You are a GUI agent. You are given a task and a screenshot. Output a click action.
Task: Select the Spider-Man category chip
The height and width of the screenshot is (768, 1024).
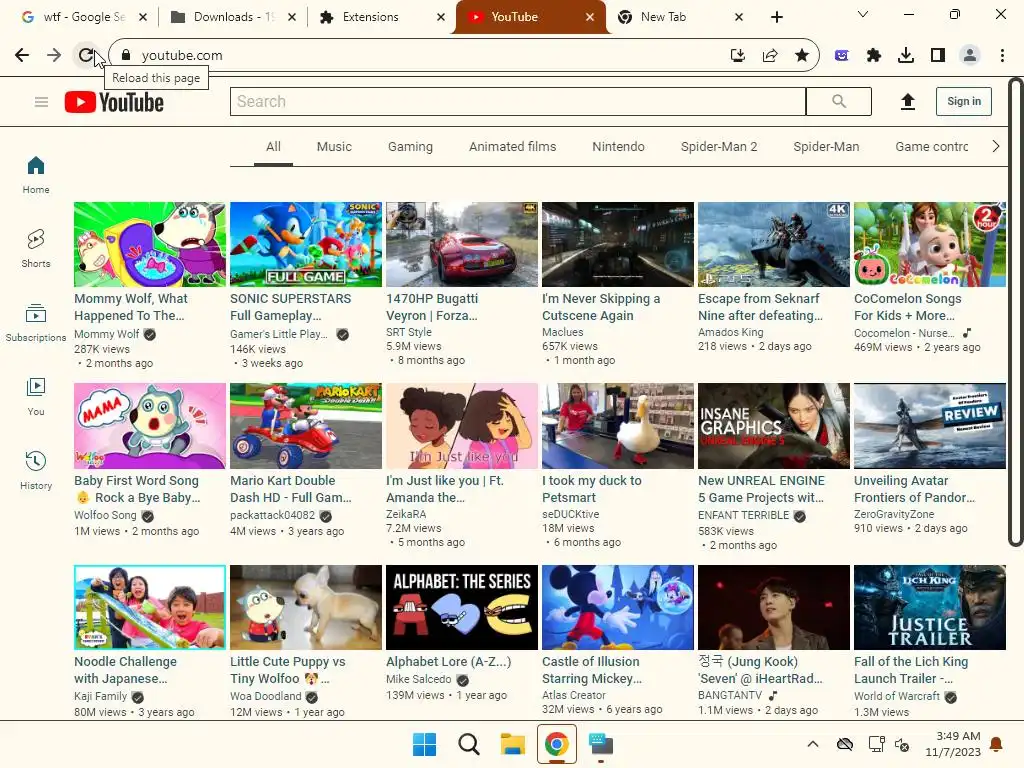[x=826, y=147]
